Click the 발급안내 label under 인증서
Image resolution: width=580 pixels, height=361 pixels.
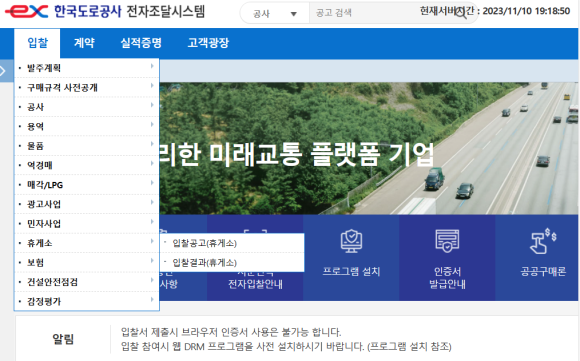447,284
